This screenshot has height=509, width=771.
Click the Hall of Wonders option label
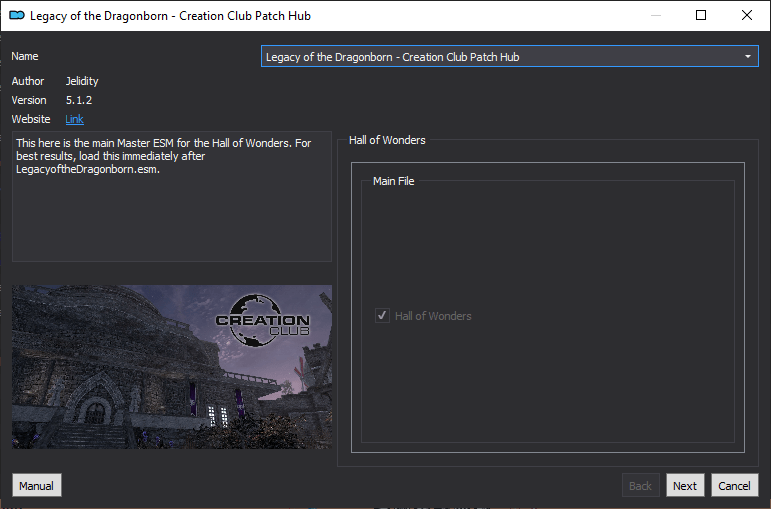coord(433,316)
